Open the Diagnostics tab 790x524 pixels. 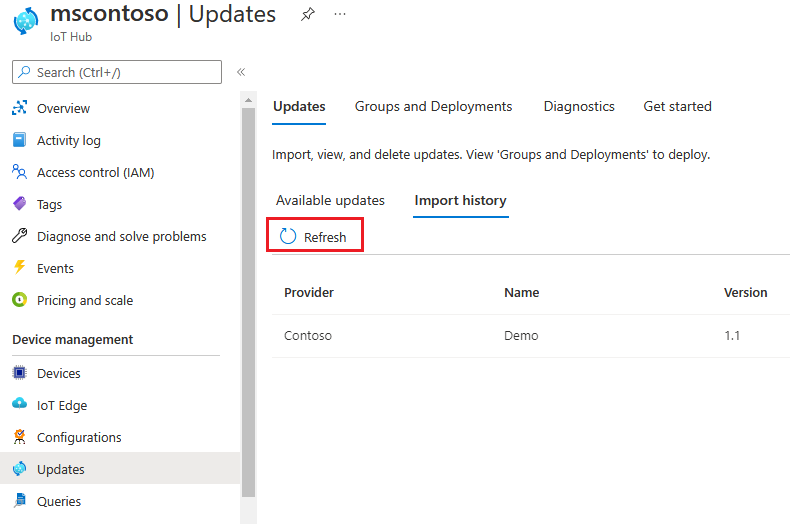point(579,106)
